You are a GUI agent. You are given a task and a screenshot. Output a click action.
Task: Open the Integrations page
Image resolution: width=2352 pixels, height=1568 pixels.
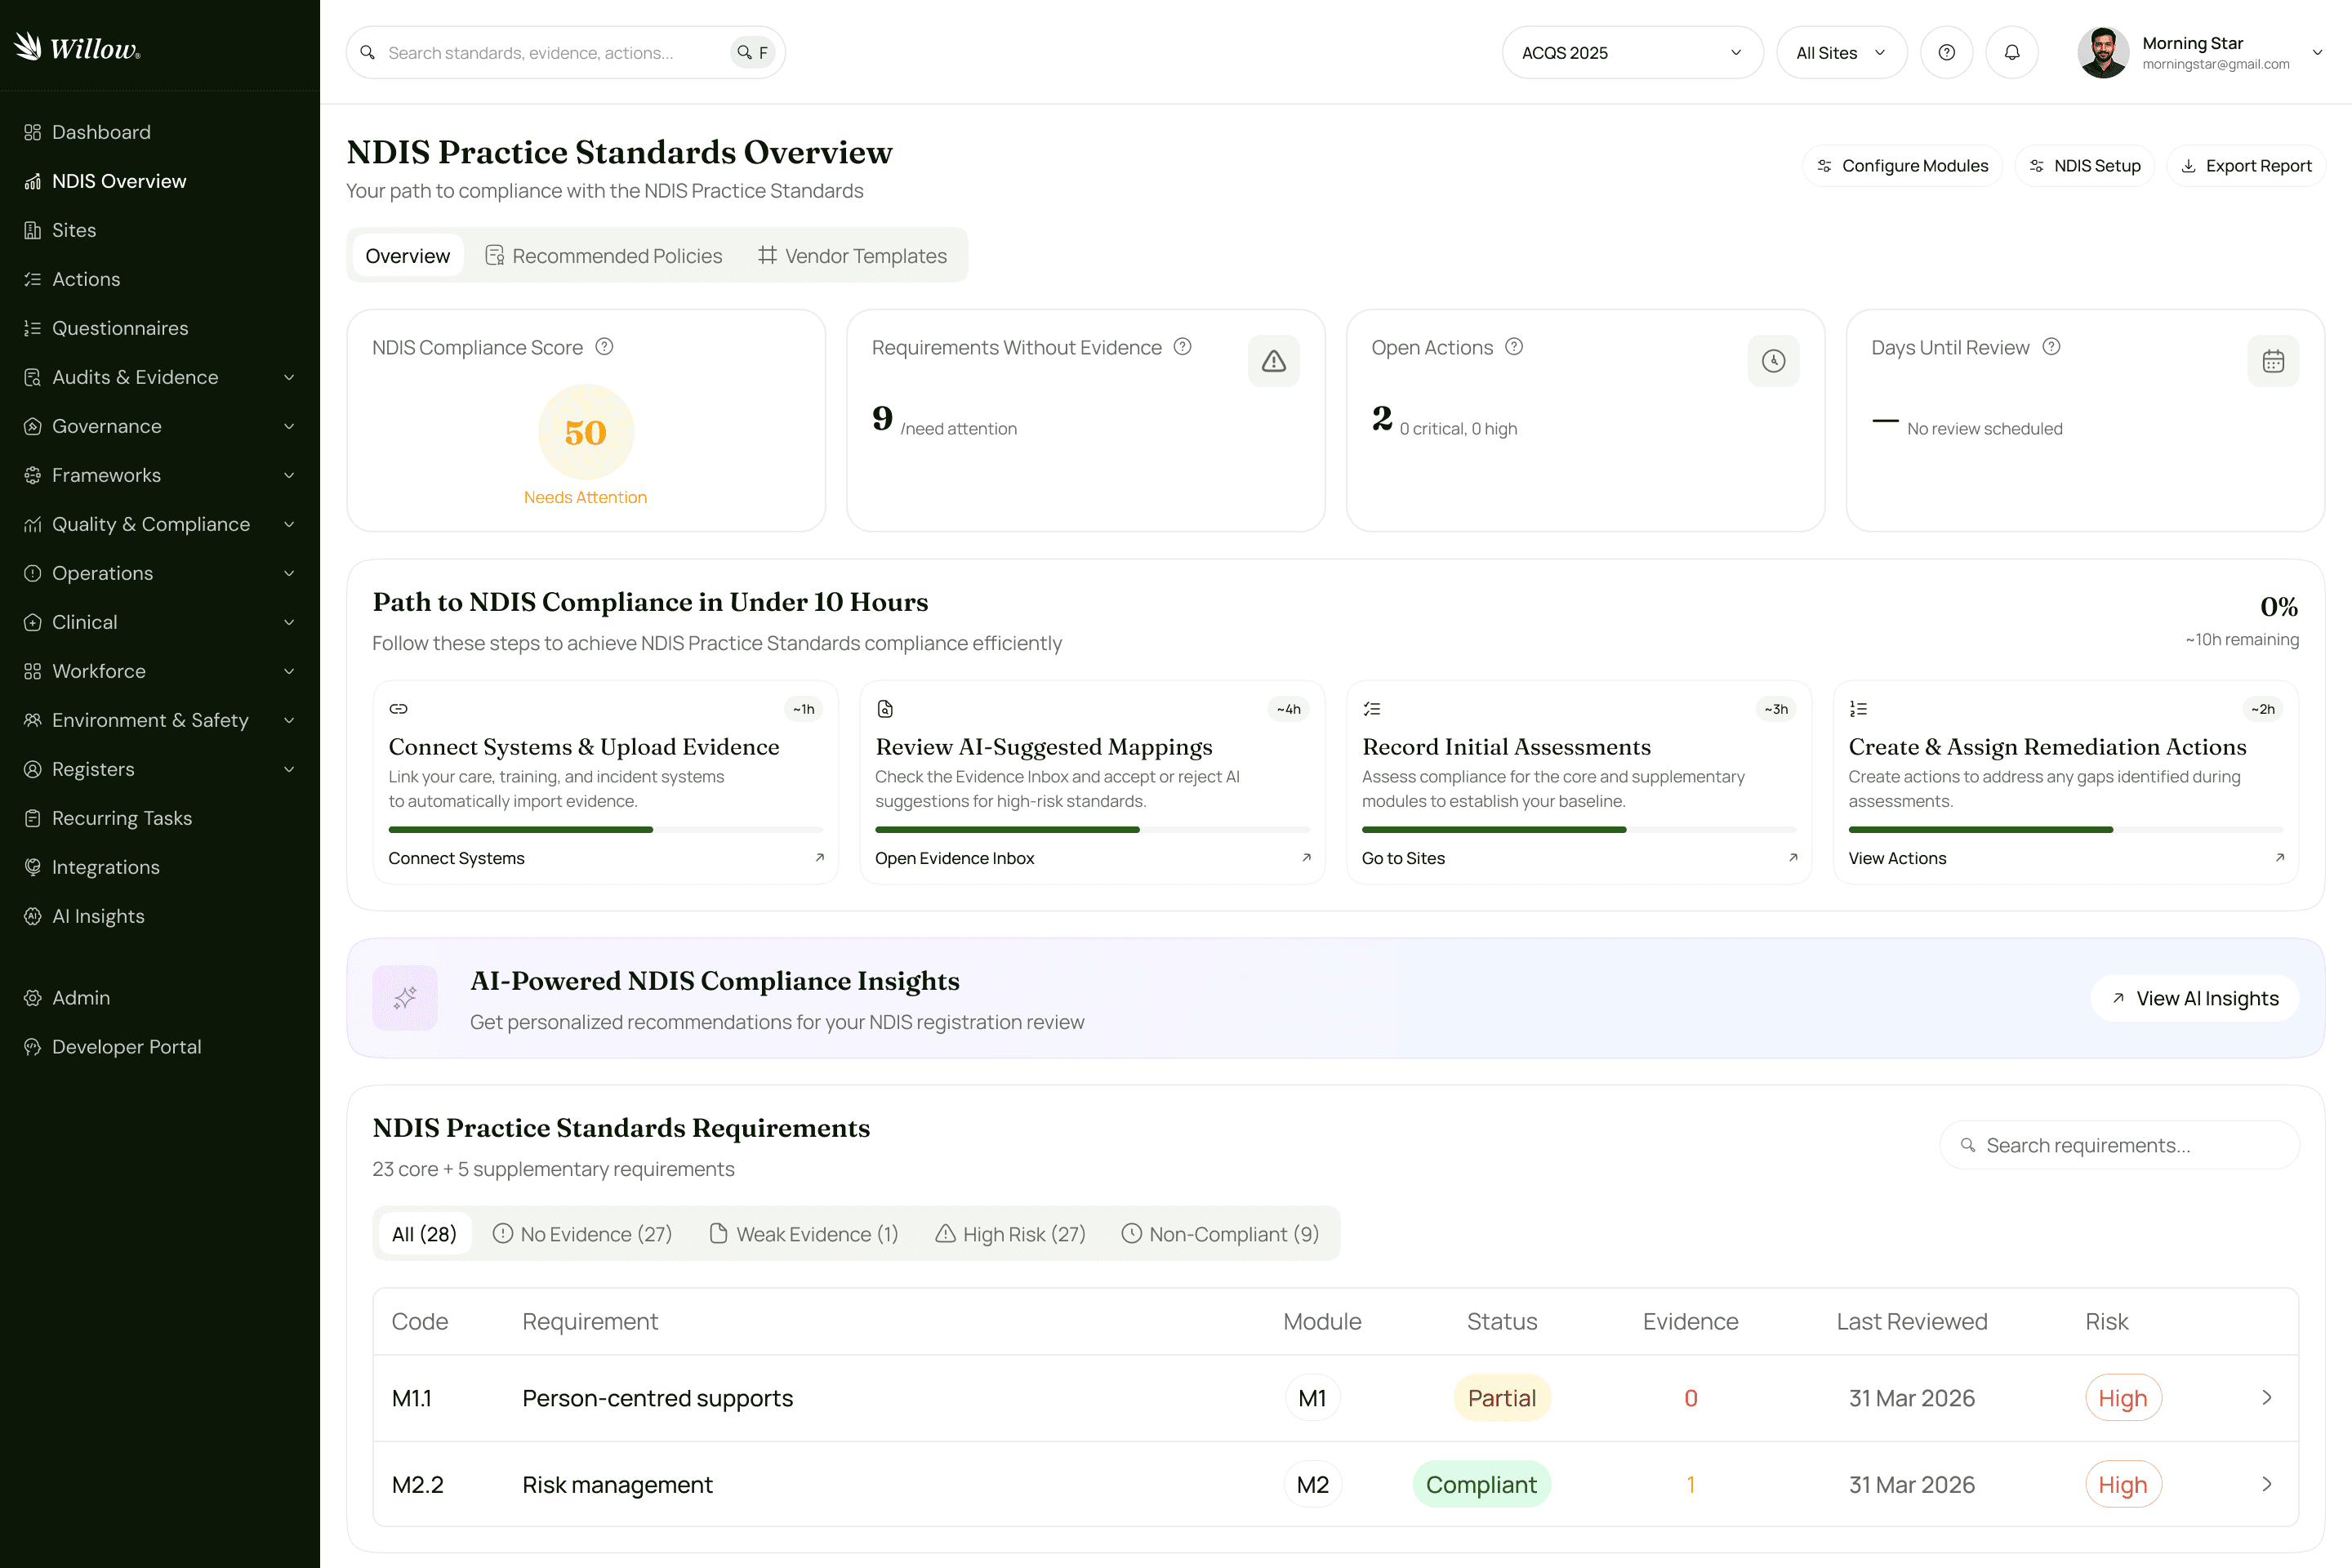tap(104, 867)
